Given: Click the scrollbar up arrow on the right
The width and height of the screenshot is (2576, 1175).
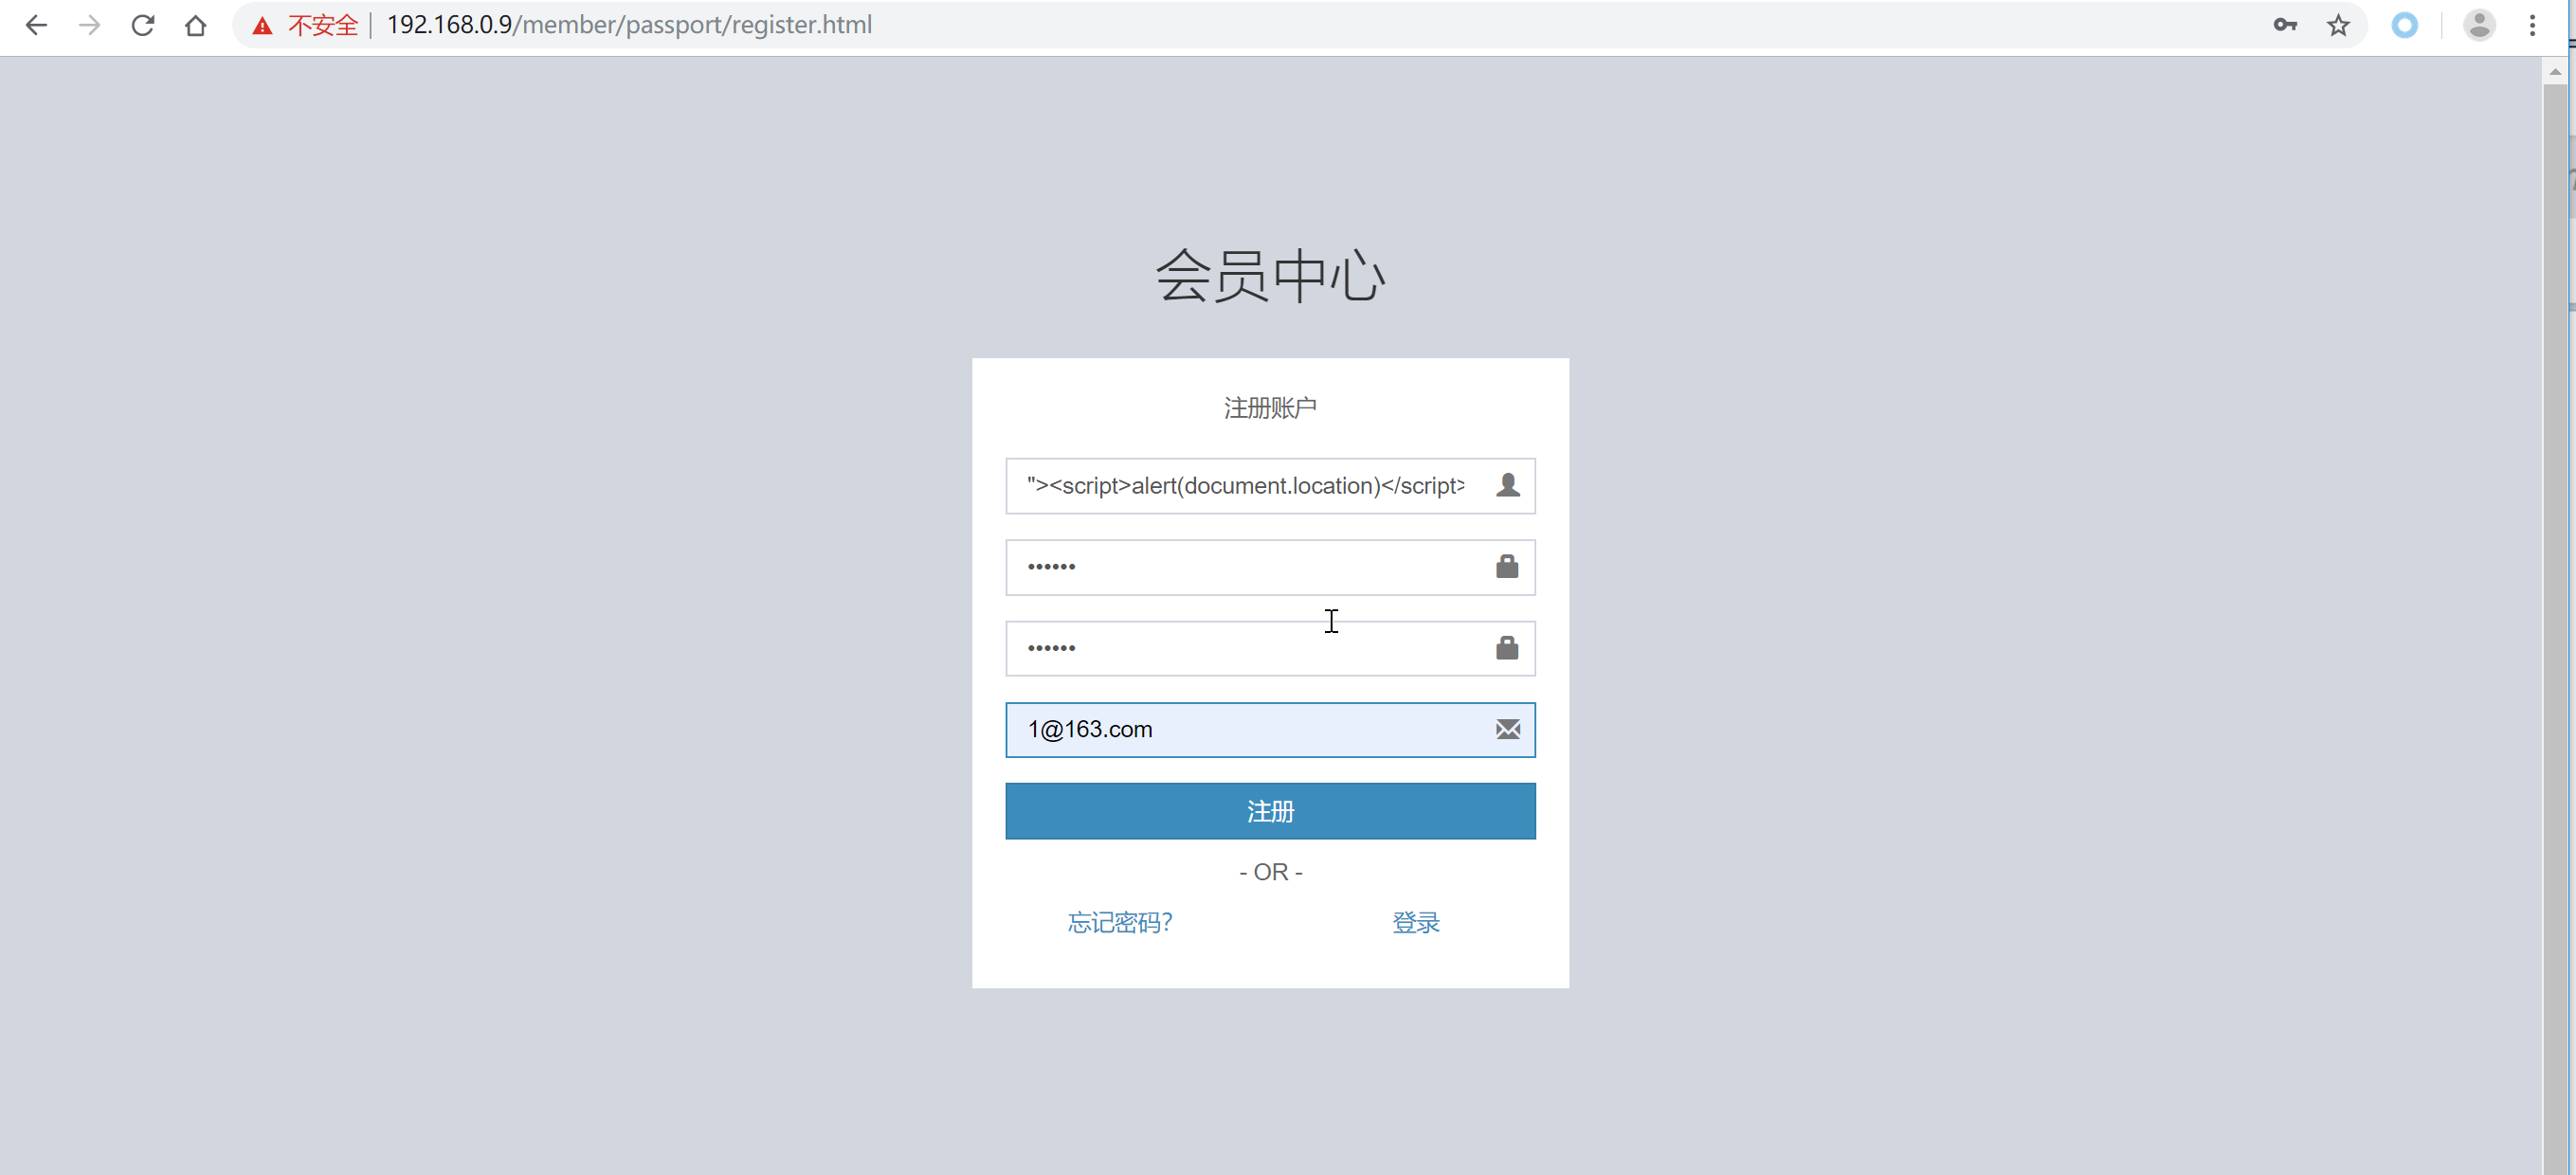Looking at the screenshot, I should [x=2556, y=70].
